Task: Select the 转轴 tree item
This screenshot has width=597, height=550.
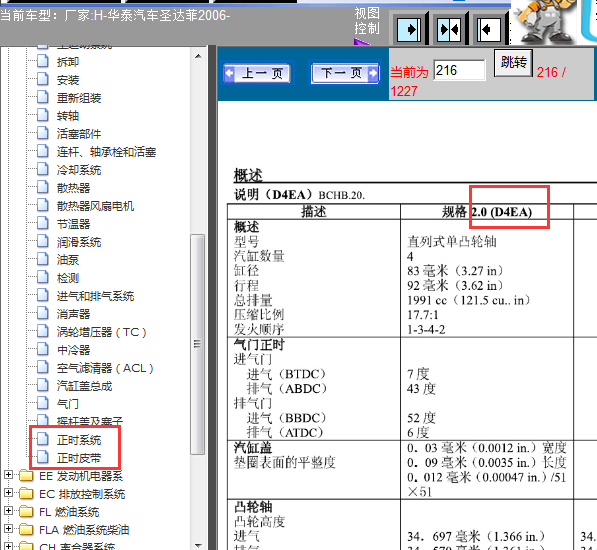Action: click(68, 116)
